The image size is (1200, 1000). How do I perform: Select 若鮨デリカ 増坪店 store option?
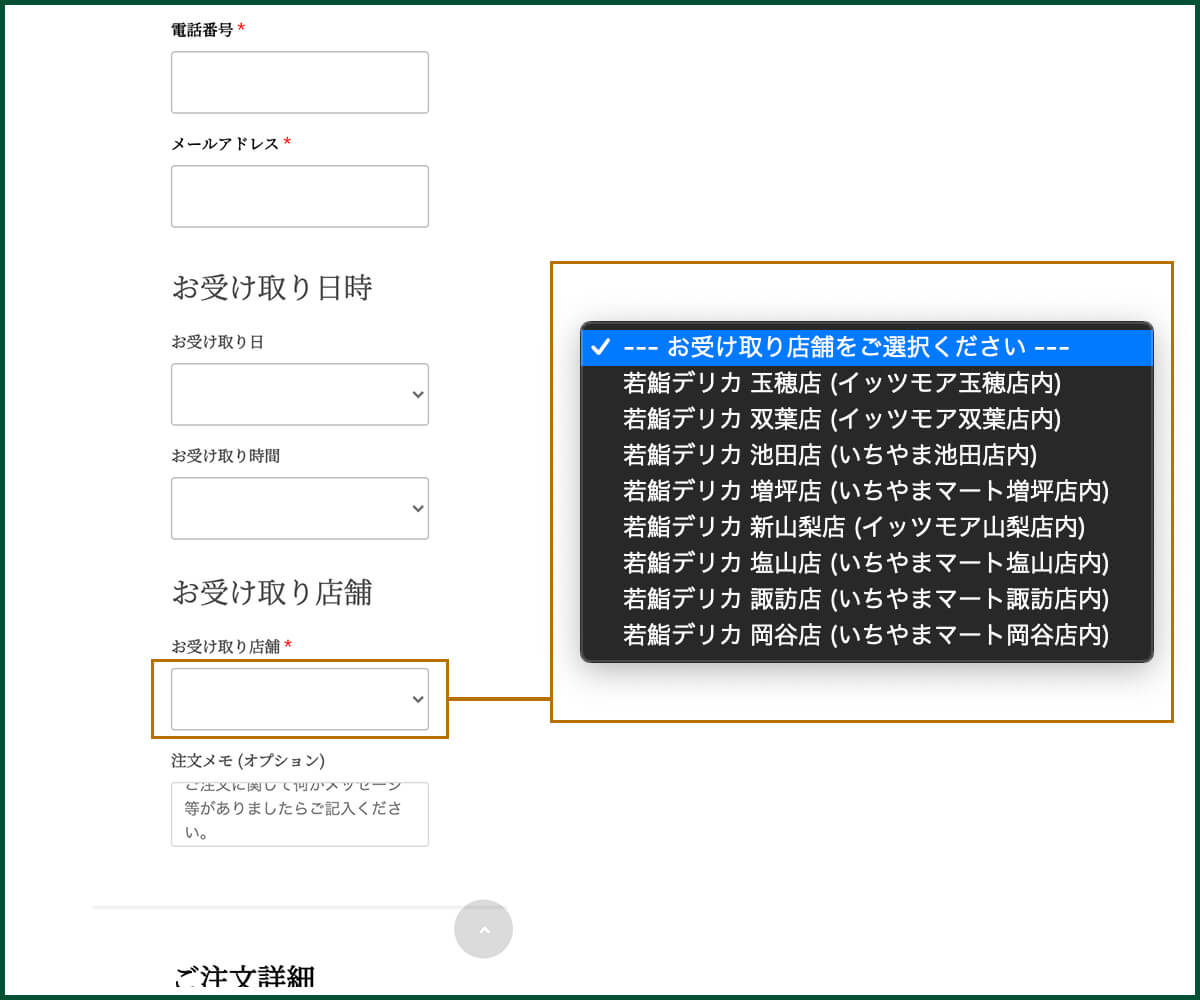[866, 491]
